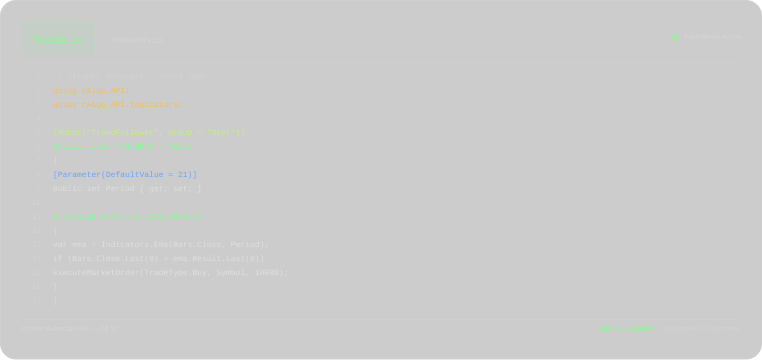Click the ExecuteMarketOrder code line
Image resolution: width=762 pixels, height=360 pixels.
pyautogui.click(x=171, y=273)
